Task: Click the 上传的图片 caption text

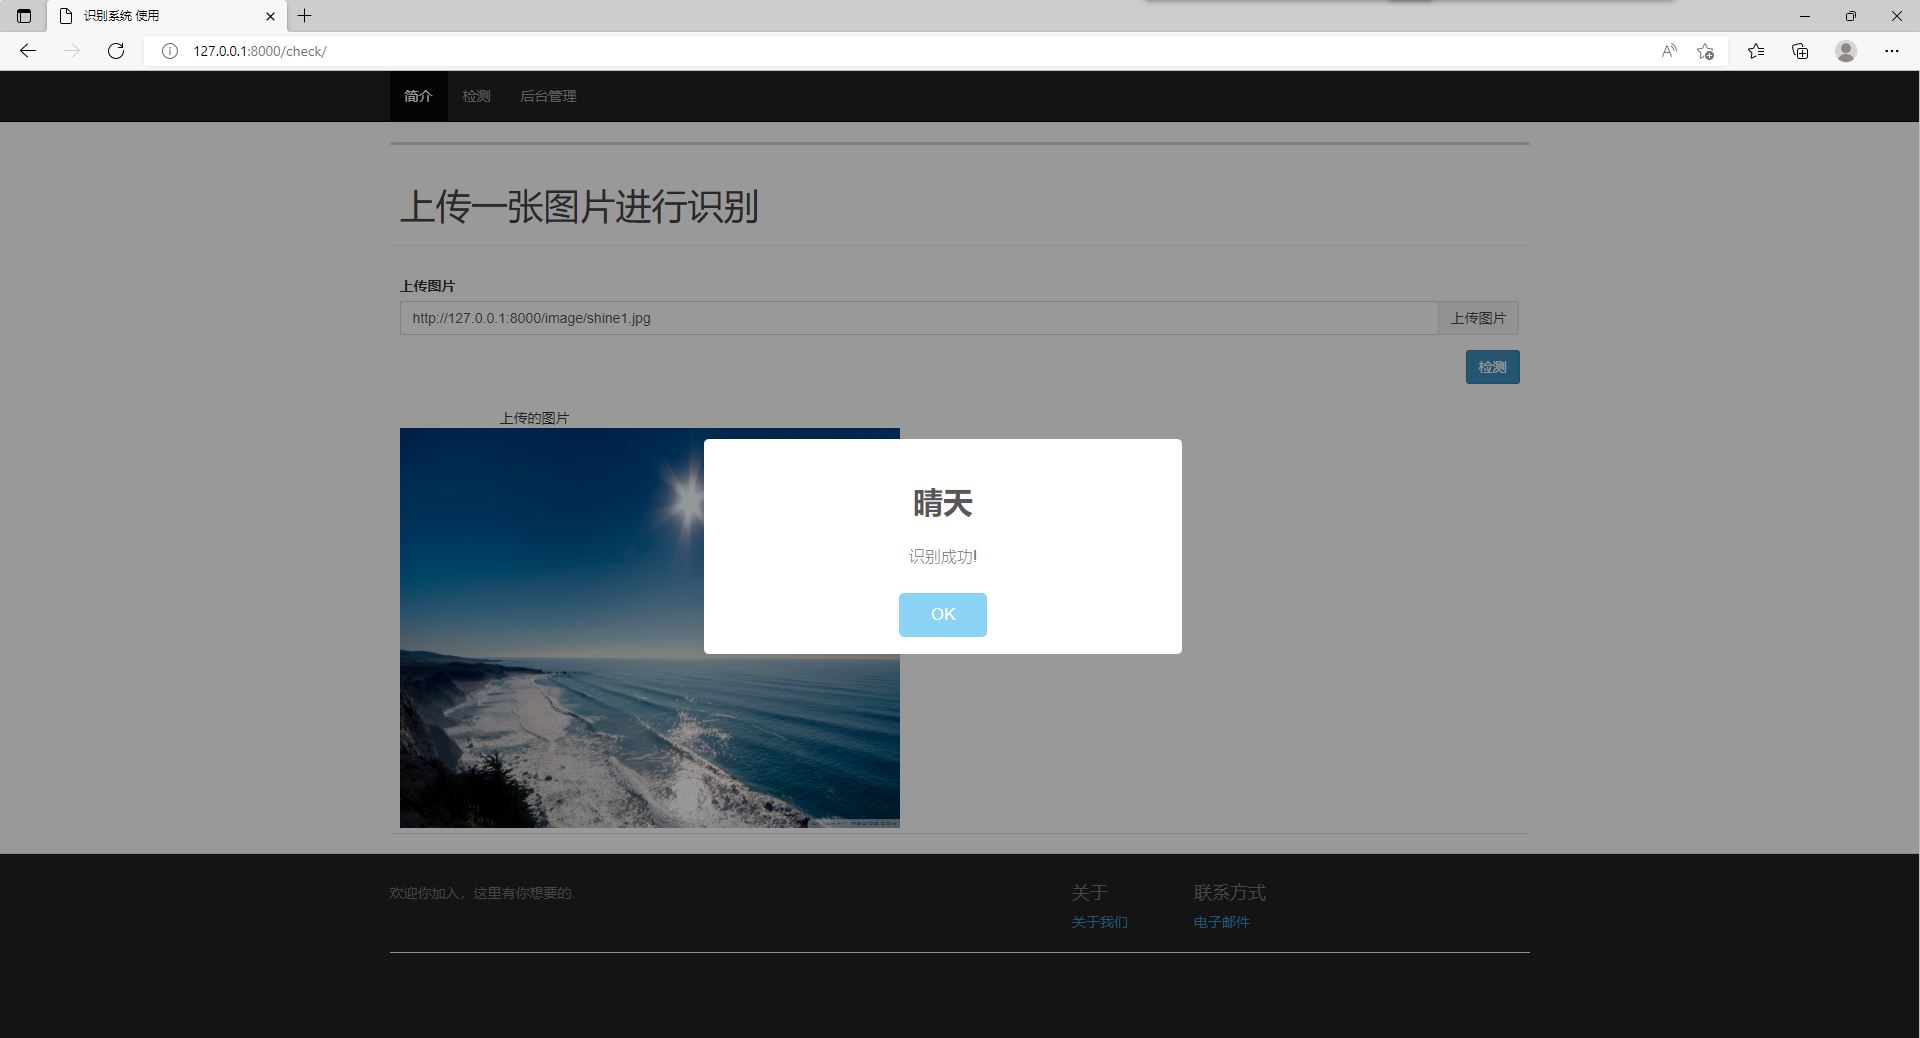Action: click(534, 418)
